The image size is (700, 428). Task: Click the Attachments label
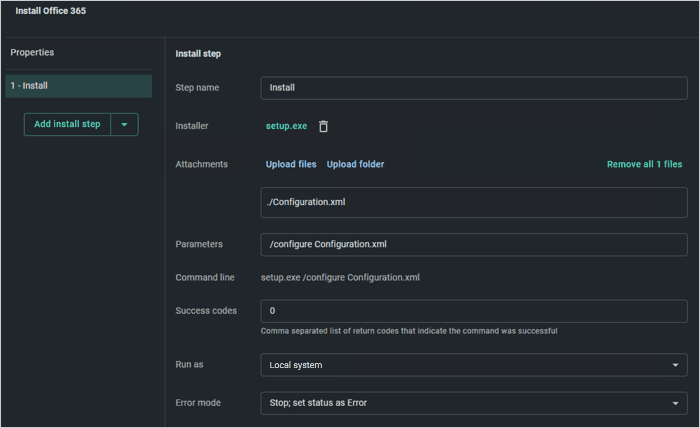pos(201,164)
